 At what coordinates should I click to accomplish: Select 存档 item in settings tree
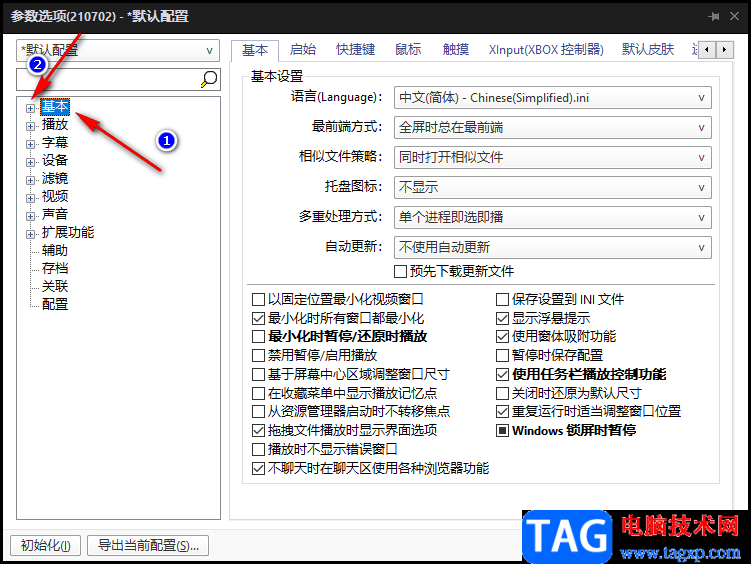click(55, 268)
